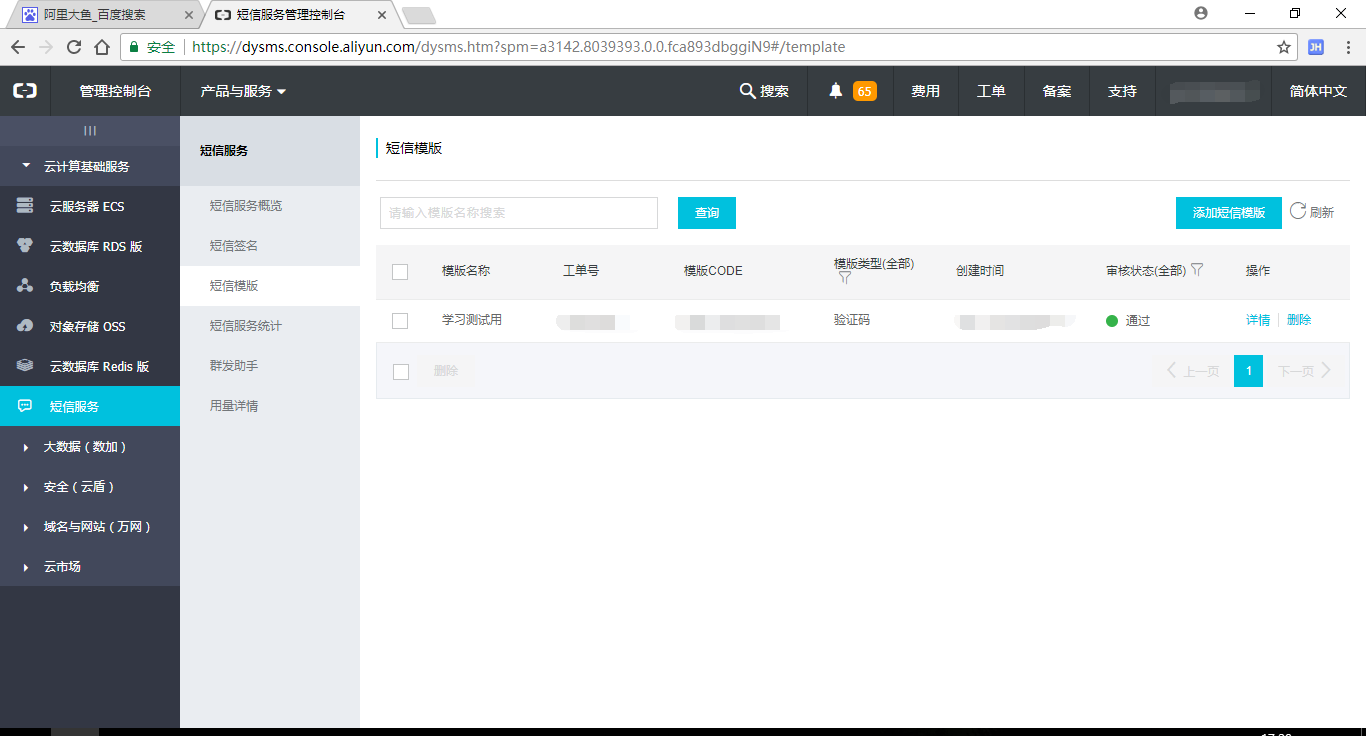
Task: Click the template name search field
Action: (518, 213)
